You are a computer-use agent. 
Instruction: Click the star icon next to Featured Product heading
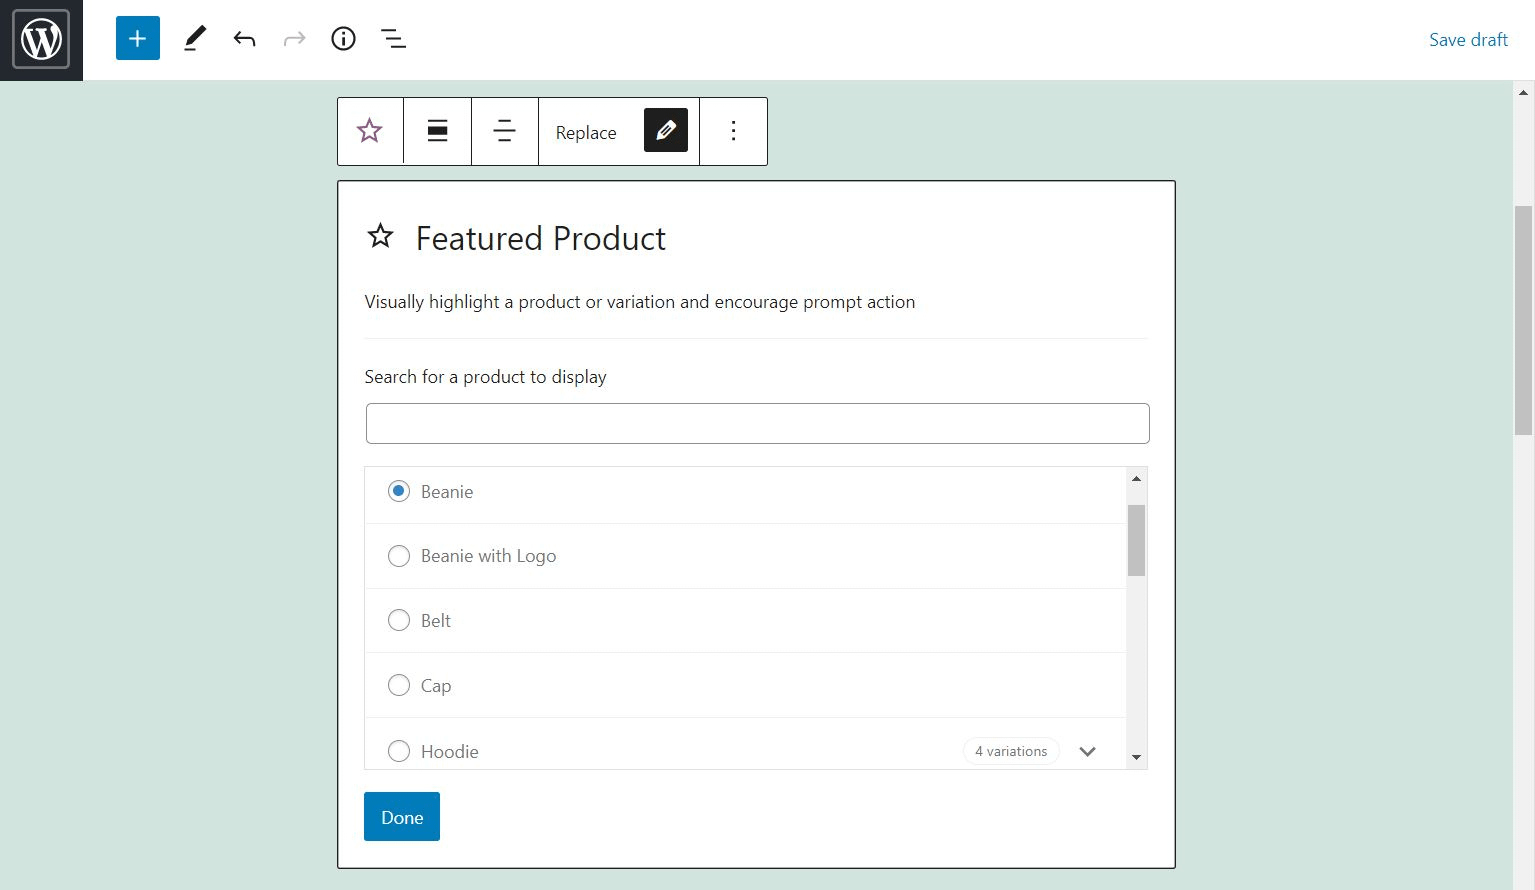[380, 237]
